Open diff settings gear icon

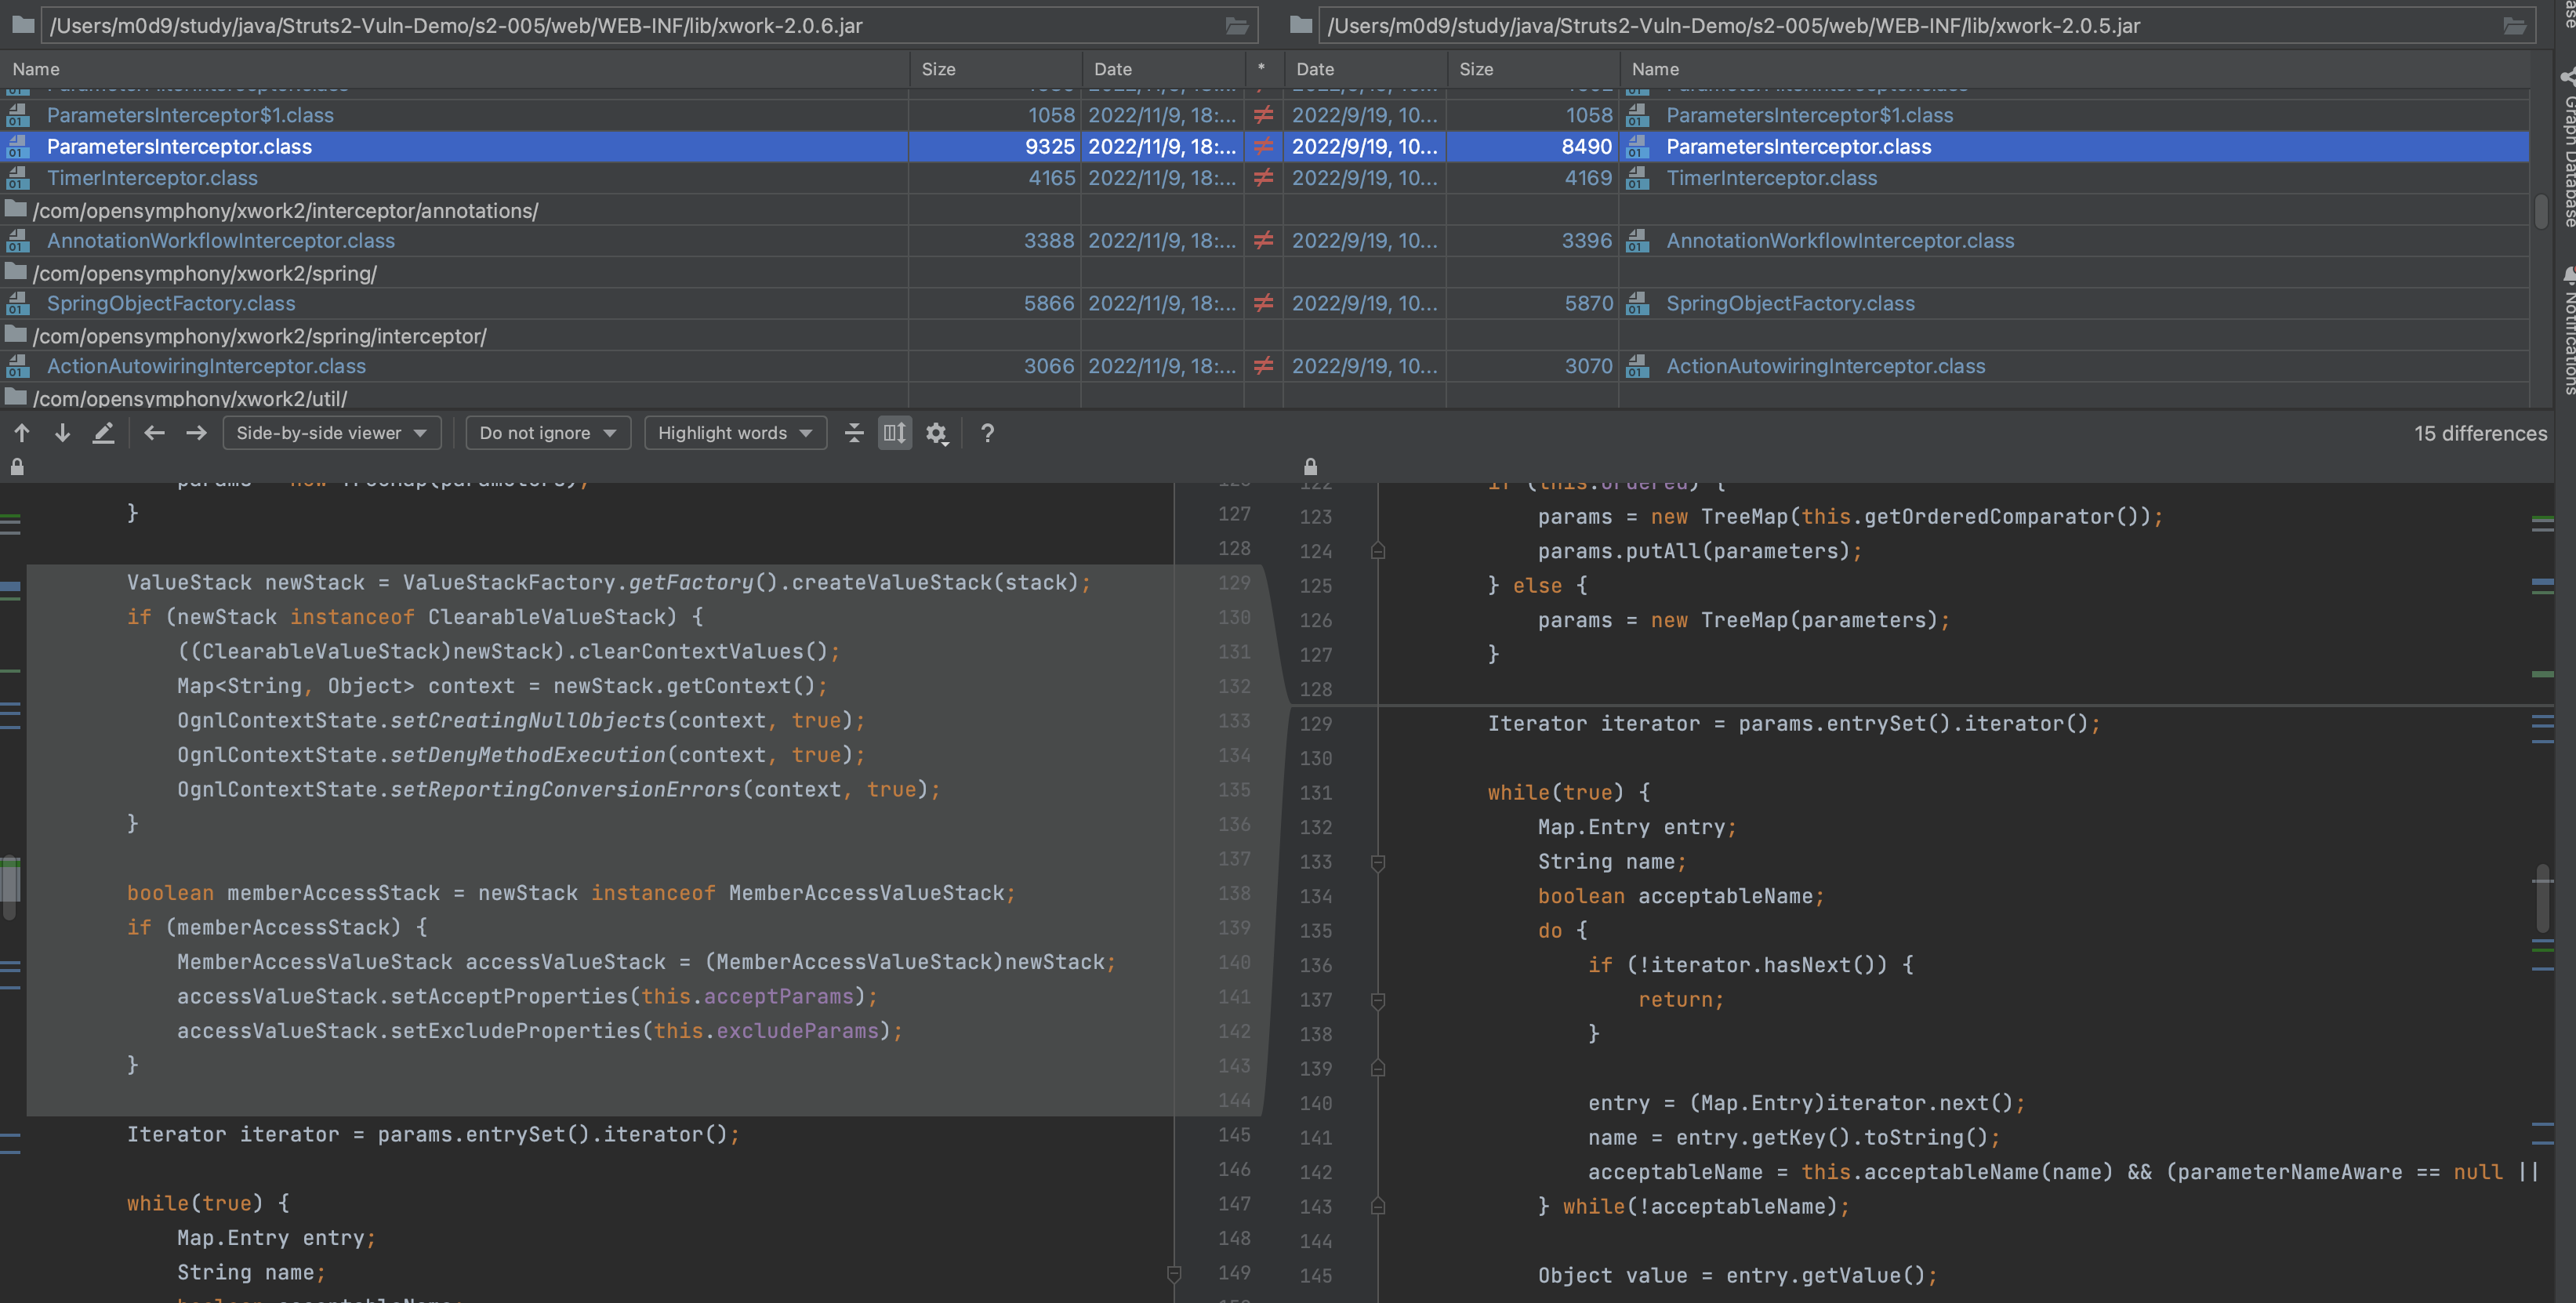point(936,433)
